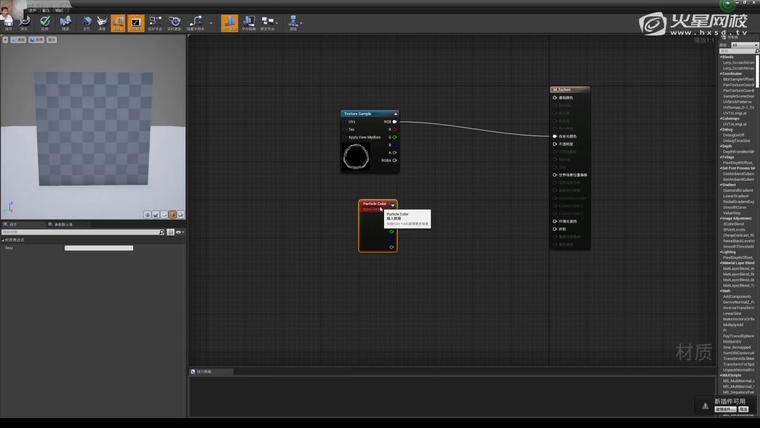The height and width of the screenshot is (428, 760).
Task: Click the Texture Sample preview thumbnail
Action: [356, 155]
